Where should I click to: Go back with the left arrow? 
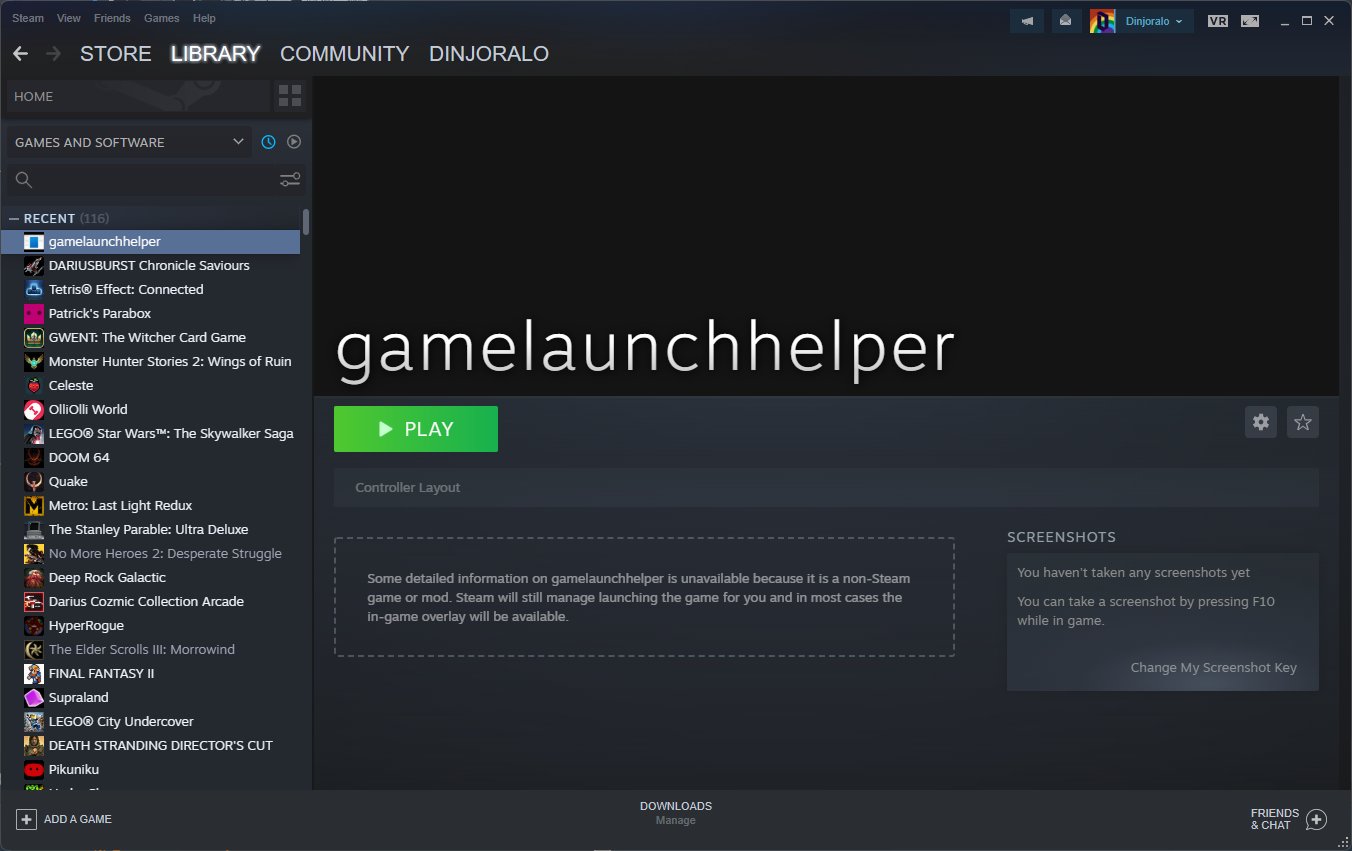point(20,54)
